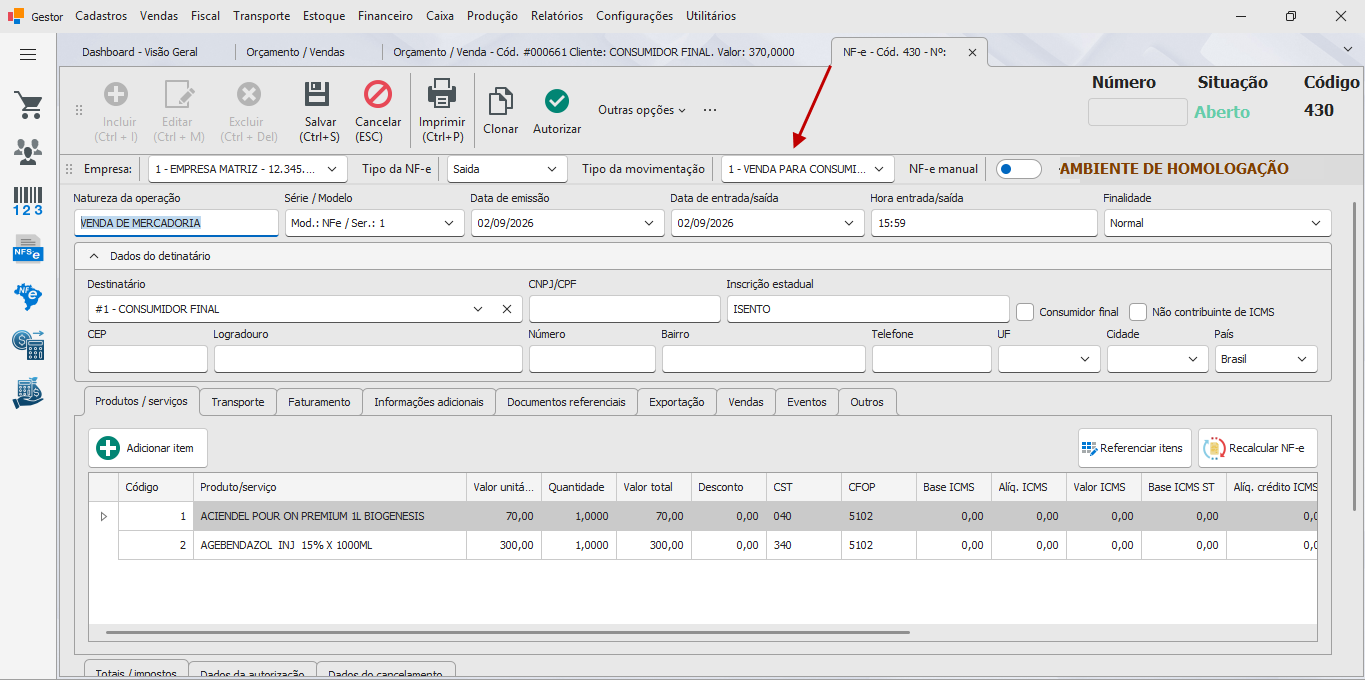Switch to the Transporte tab
The width and height of the screenshot is (1365, 680).
238,402
